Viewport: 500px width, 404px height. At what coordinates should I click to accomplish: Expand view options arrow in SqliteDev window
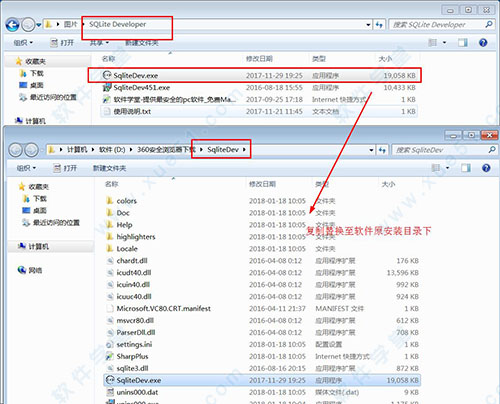(x=447, y=168)
